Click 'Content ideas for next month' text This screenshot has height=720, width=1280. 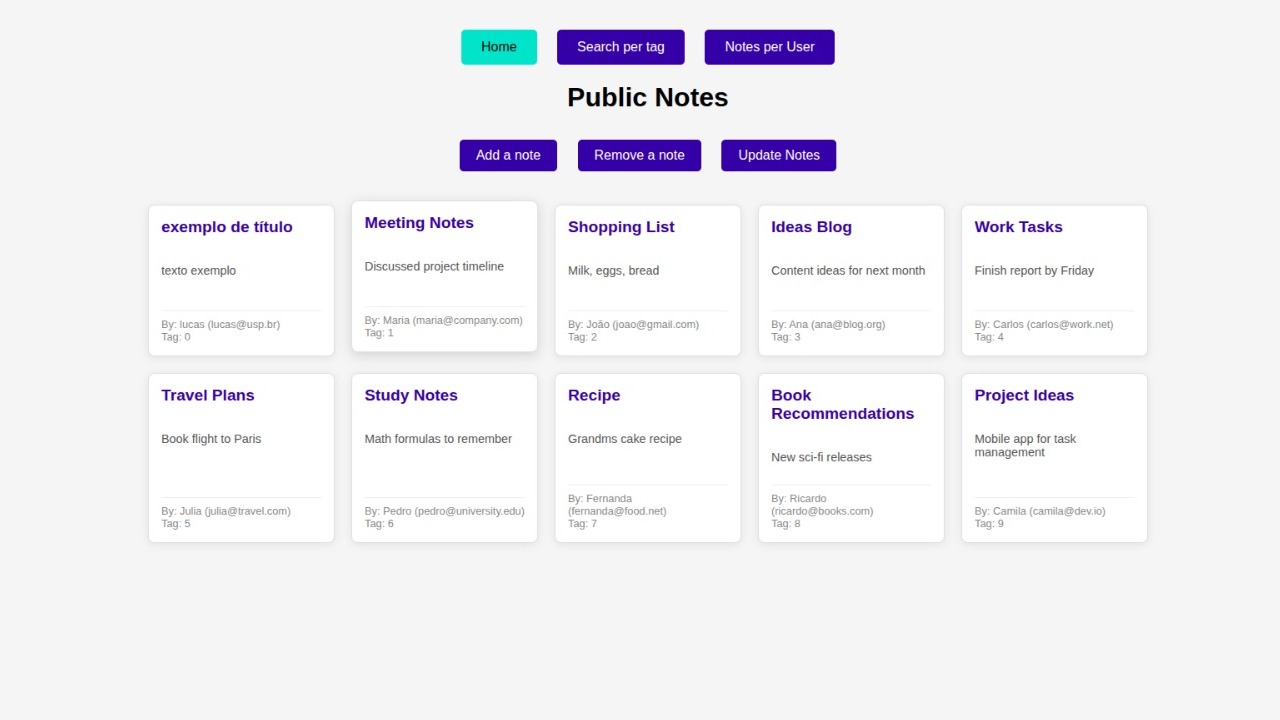(848, 271)
